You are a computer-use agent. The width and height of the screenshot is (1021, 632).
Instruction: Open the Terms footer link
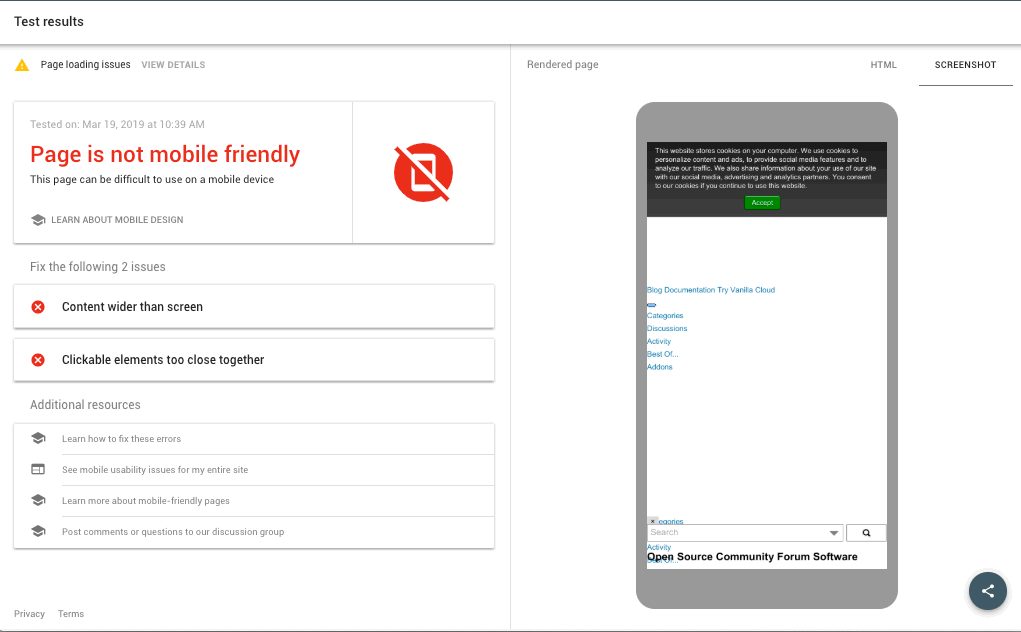pos(71,614)
